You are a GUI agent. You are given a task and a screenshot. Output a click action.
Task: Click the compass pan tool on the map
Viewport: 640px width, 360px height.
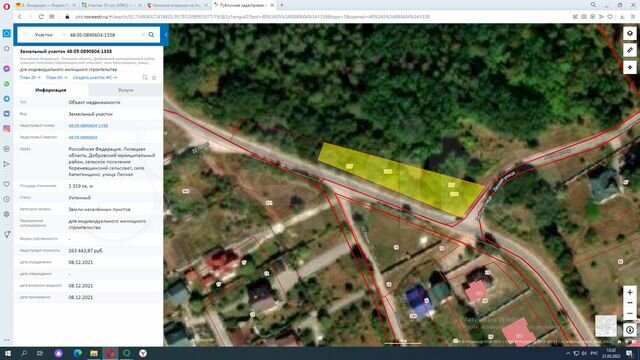(x=630, y=67)
